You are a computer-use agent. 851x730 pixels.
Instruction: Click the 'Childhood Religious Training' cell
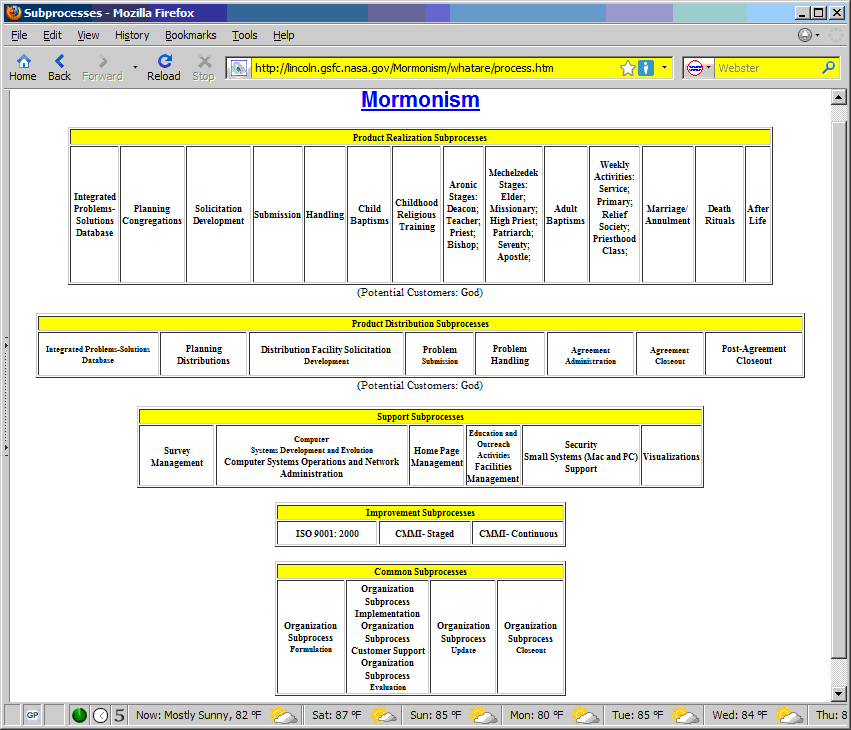(416, 214)
